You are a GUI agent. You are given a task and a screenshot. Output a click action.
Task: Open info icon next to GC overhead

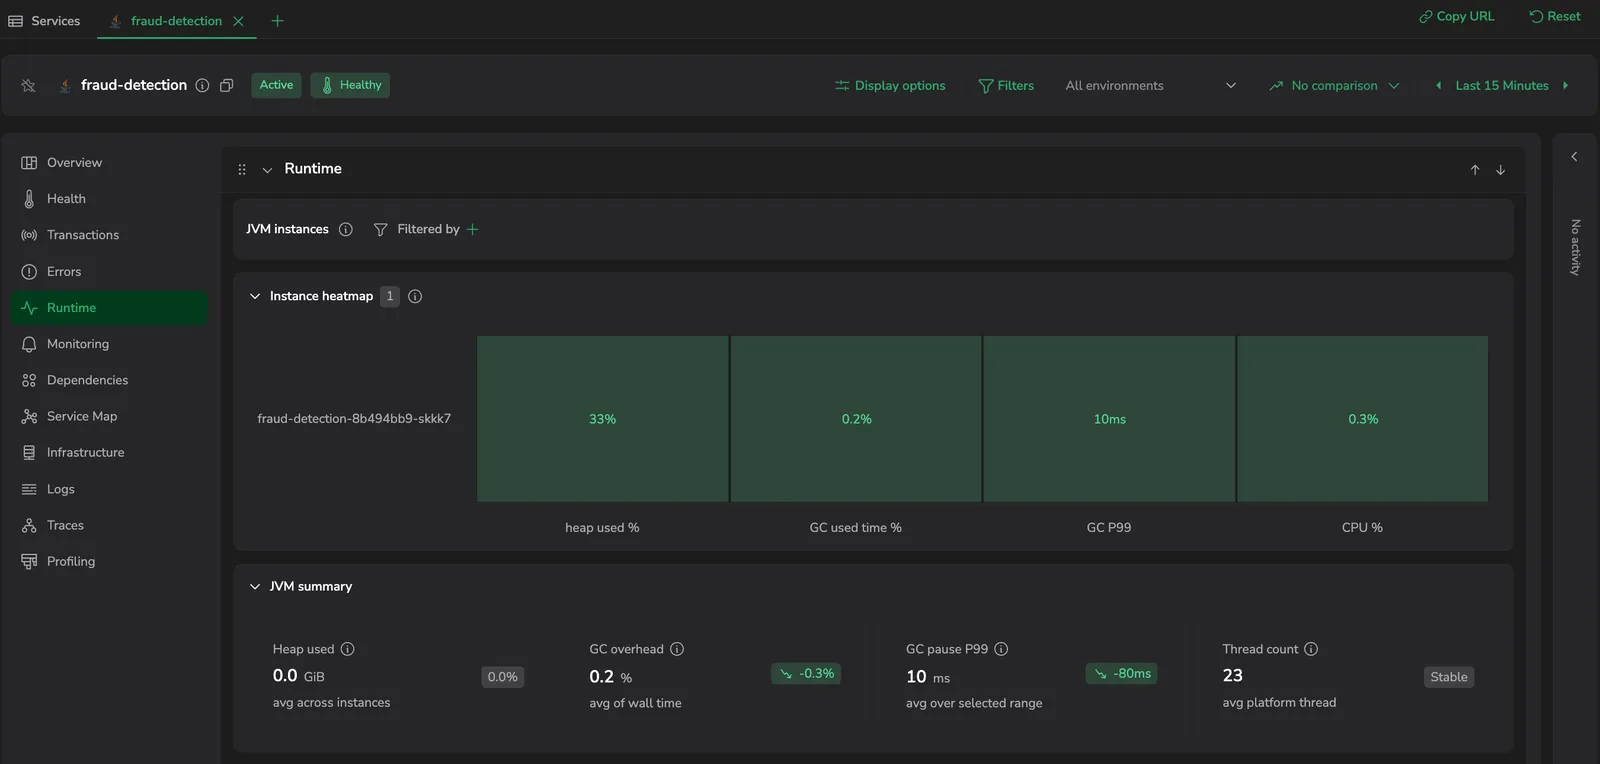coord(677,649)
